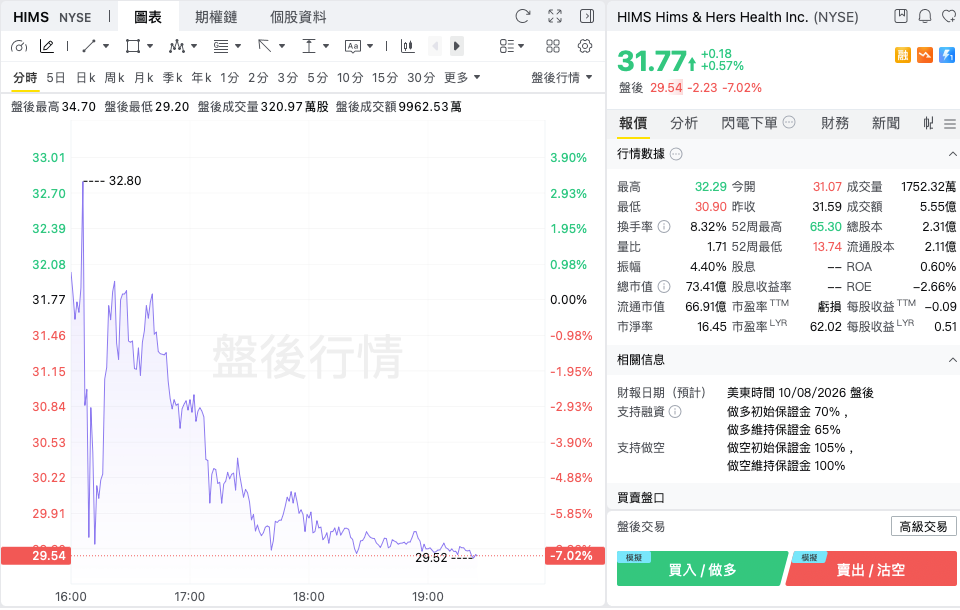Select the rectangle shape tool

coord(132,46)
